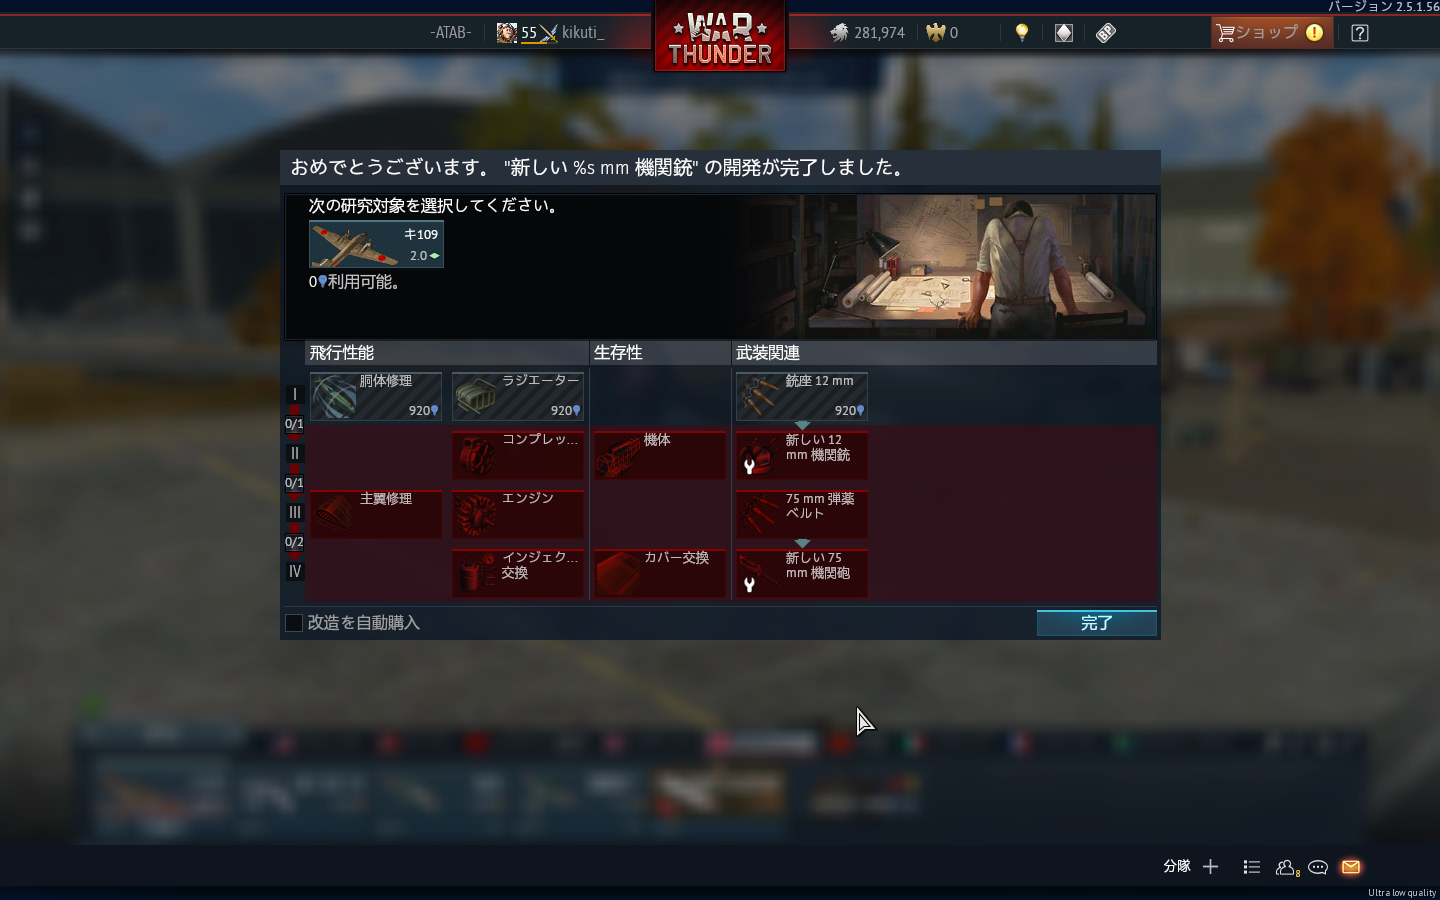Enable 改造を自動購入 checkbox

click(294, 623)
